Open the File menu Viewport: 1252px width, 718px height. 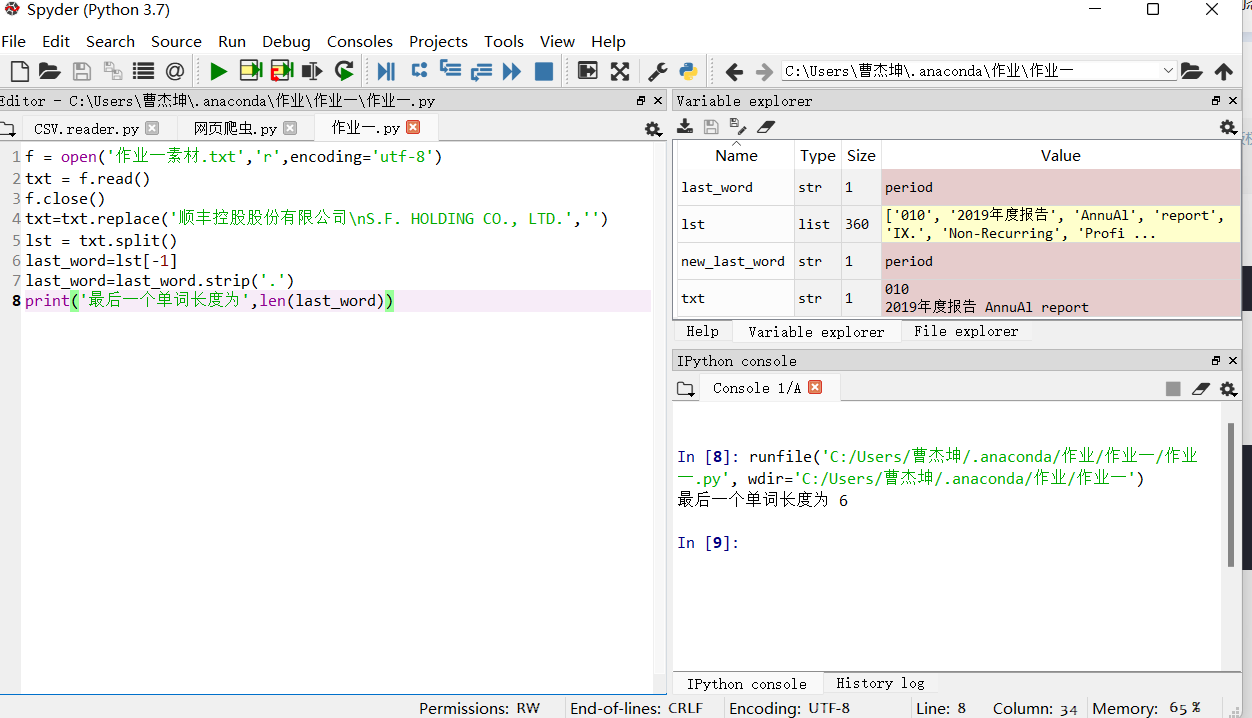click(14, 41)
